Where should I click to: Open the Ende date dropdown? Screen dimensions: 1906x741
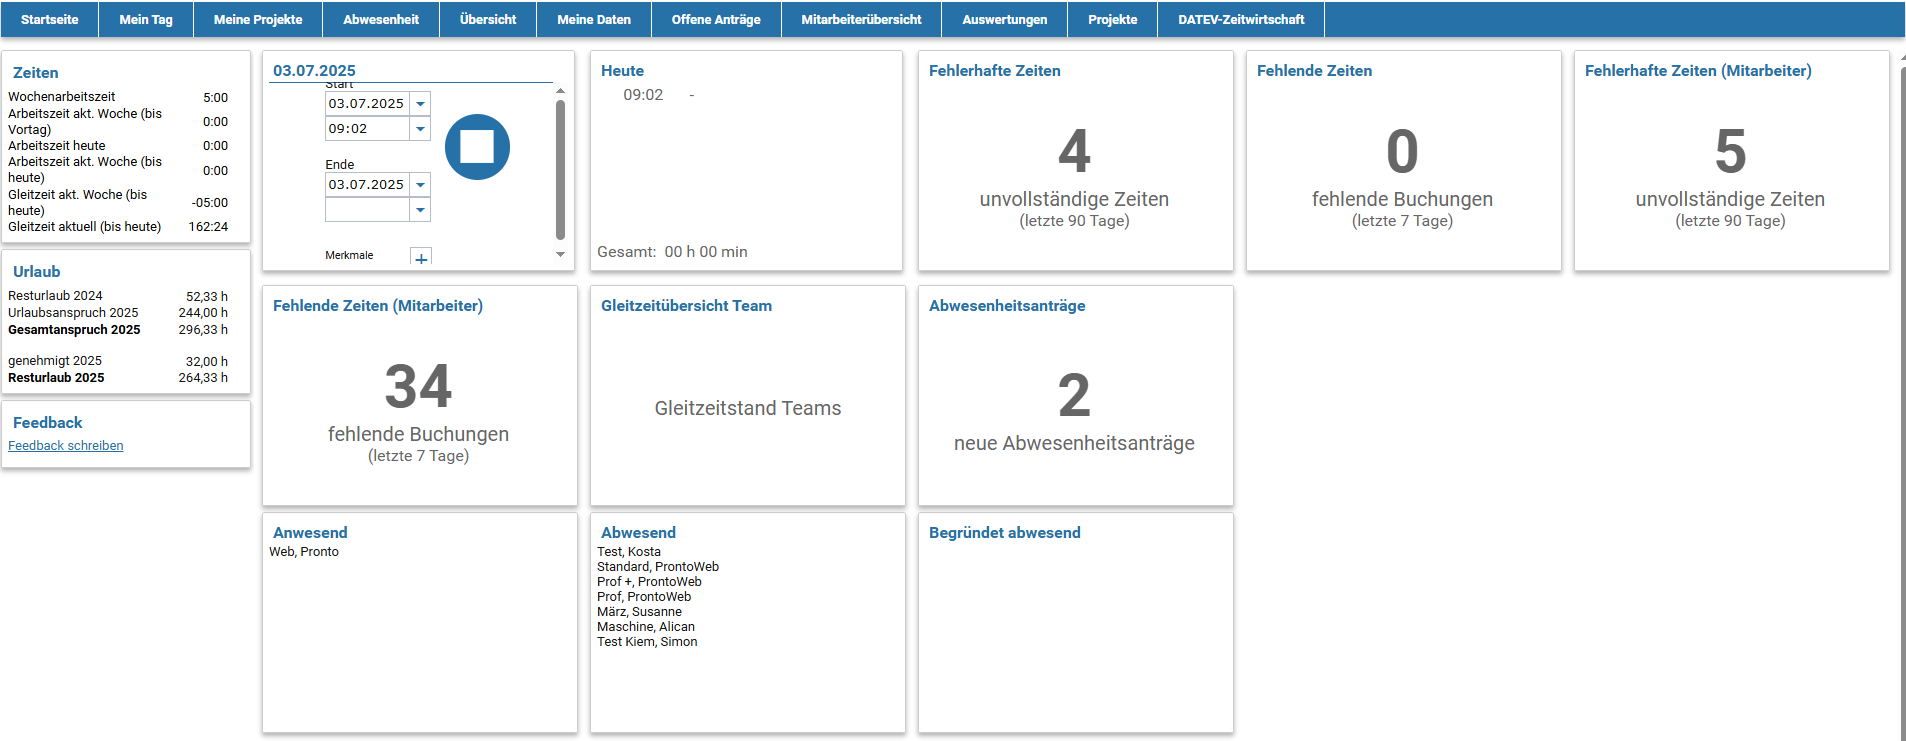(x=421, y=185)
